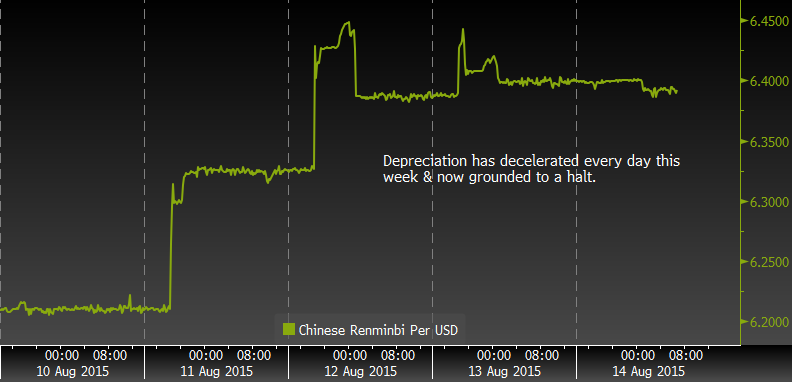Click the 6.4500 y-axis value
This screenshot has width=792, height=382.
[770, 22]
